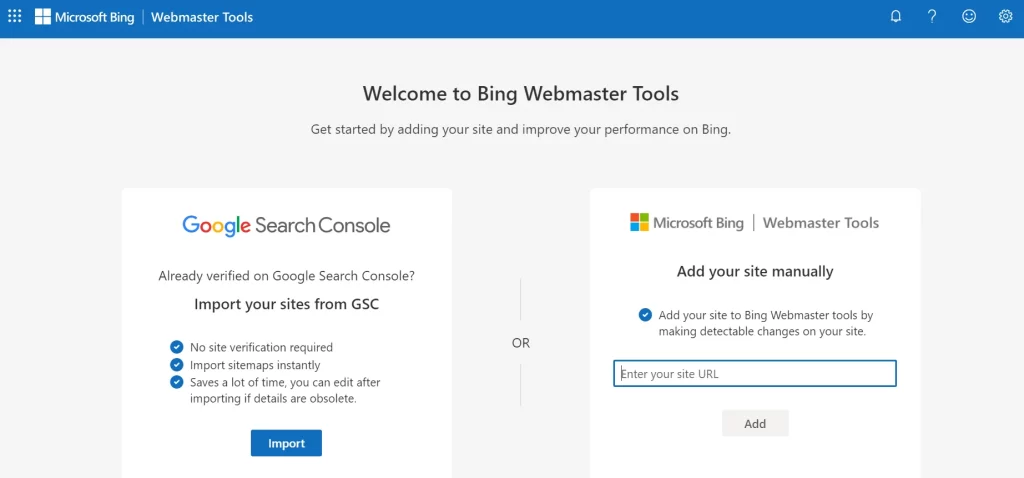The image size is (1024, 478).
Task: Click the feedback smiley icon
Action: (968, 16)
